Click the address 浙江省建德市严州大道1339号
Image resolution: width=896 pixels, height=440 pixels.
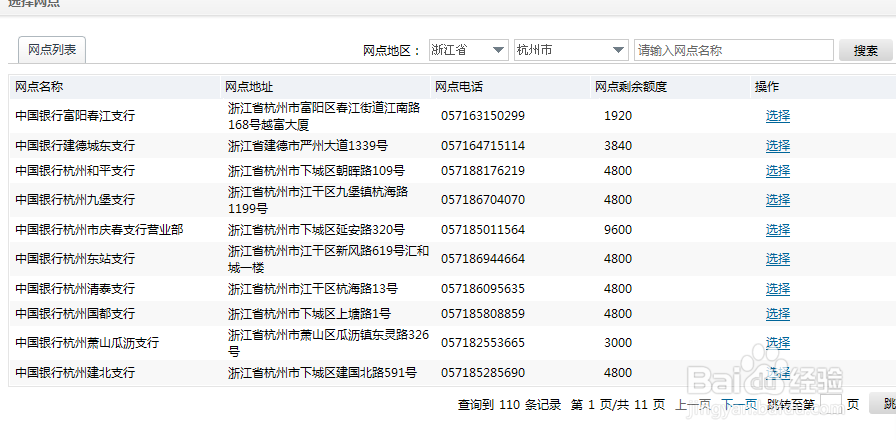[307, 146]
